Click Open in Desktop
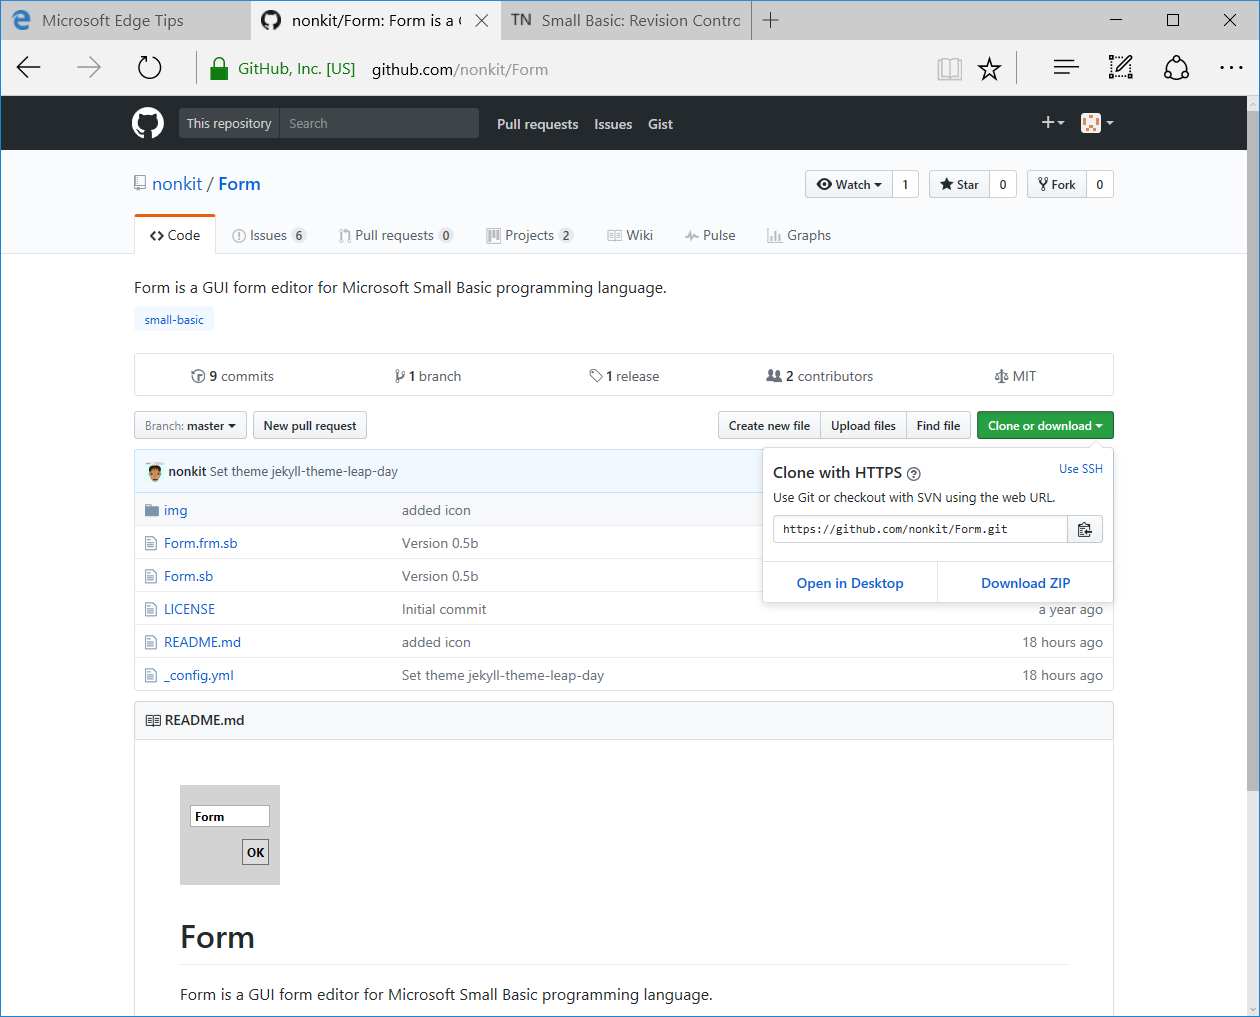The width and height of the screenshot is (1260, 1017). [x=850, y=583]
